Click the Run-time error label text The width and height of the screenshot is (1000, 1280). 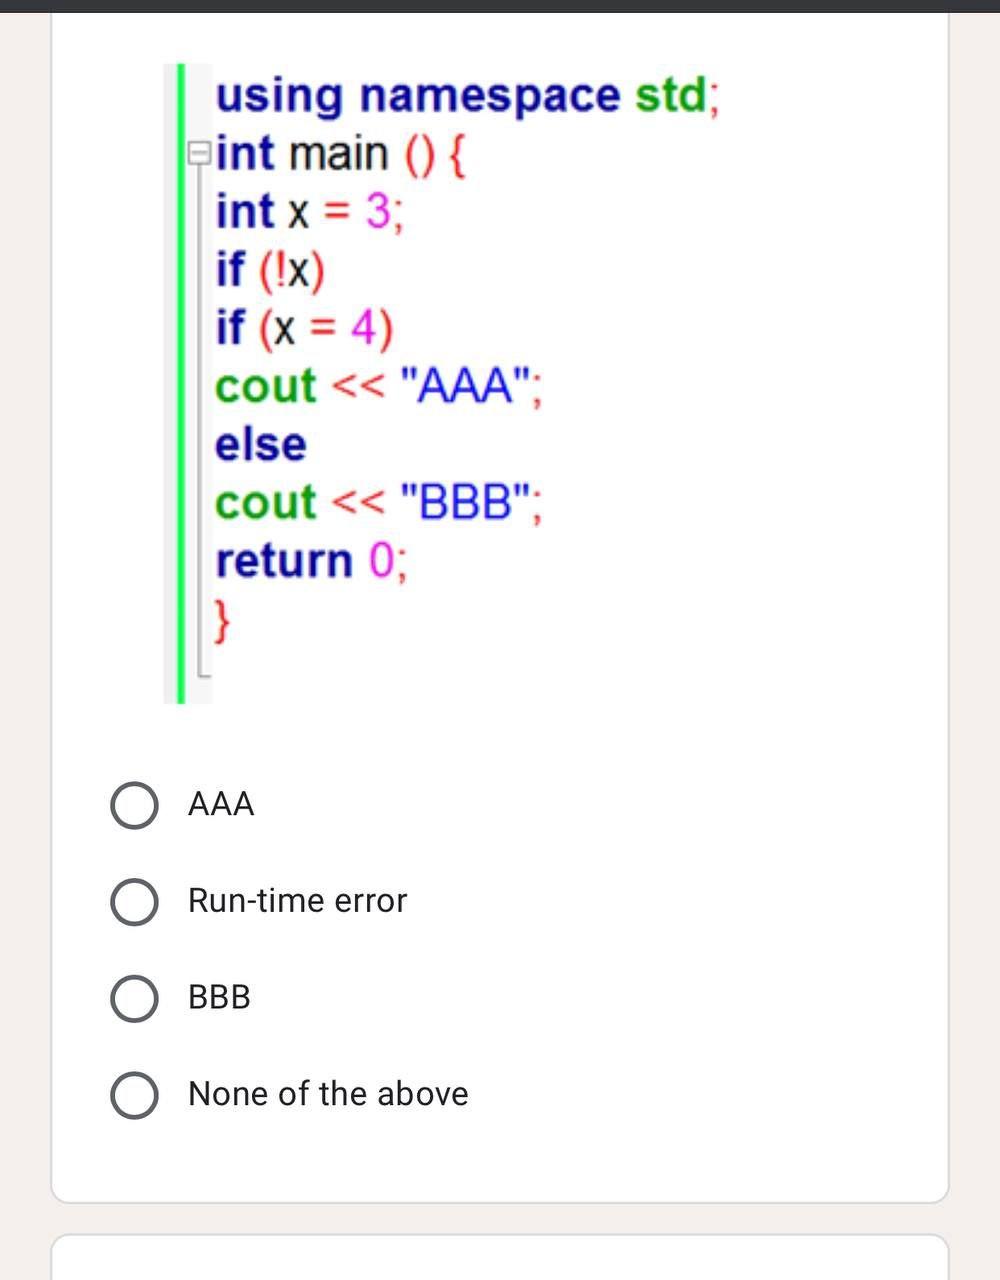click(x=297, y=900)
